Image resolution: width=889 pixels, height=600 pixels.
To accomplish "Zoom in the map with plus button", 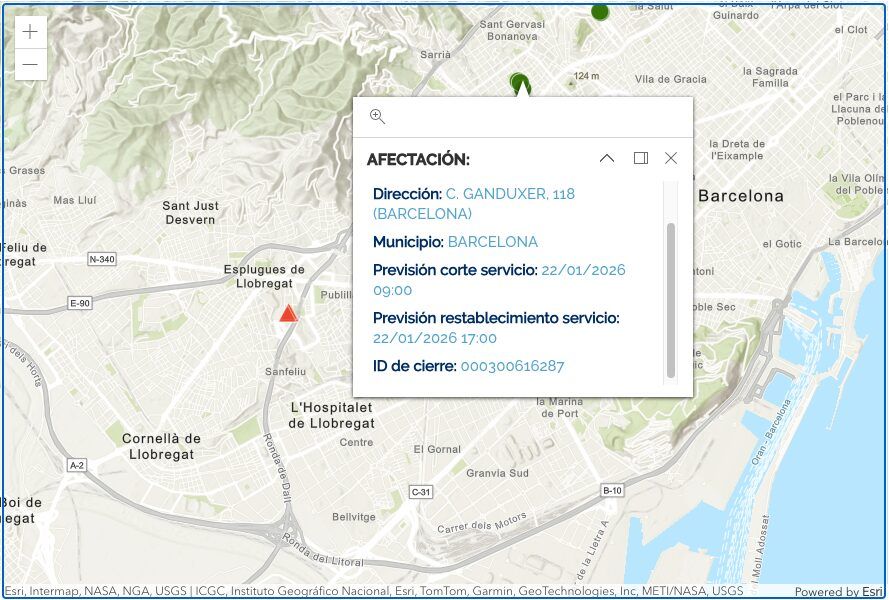I will (30, 32).
